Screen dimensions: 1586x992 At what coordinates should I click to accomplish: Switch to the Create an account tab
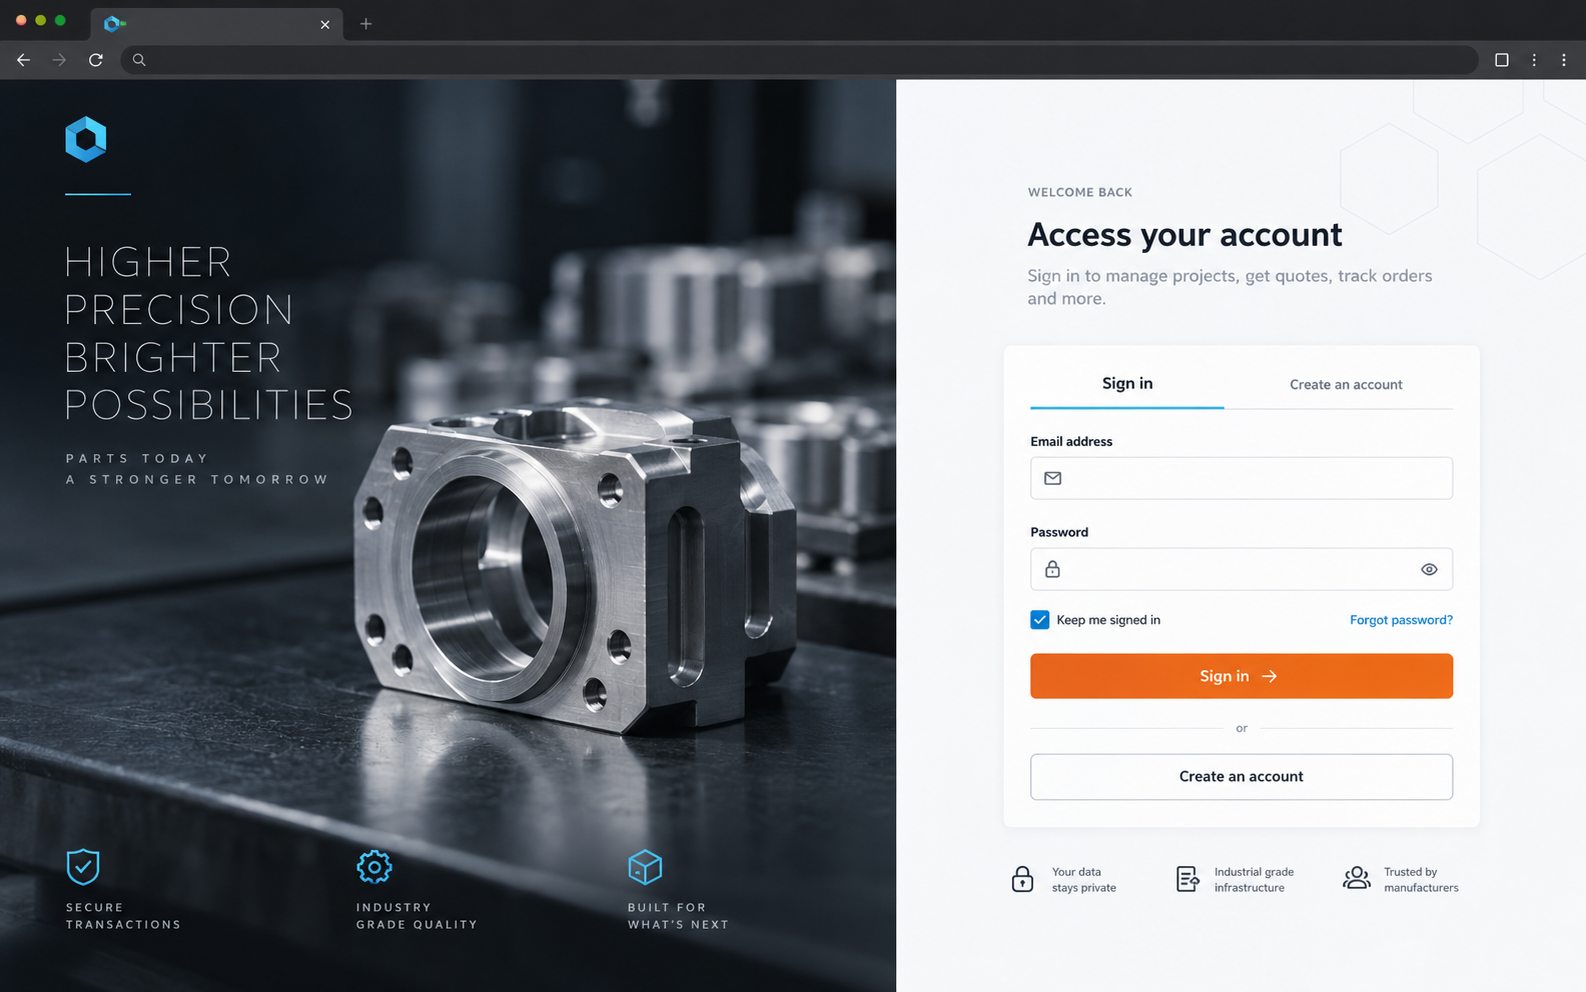pos(1346,385)
